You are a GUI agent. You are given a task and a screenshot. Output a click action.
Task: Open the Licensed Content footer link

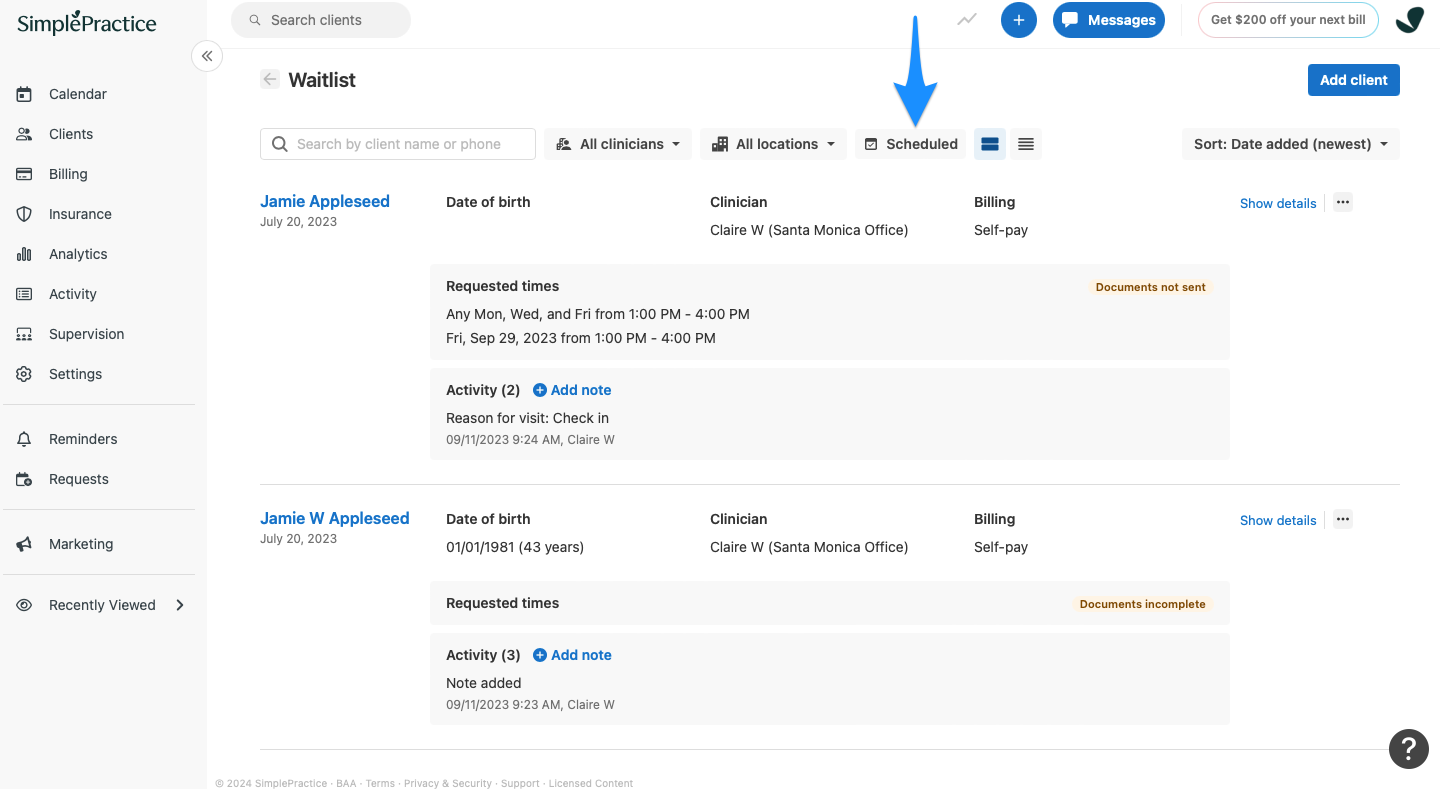[x=591, y=783]
